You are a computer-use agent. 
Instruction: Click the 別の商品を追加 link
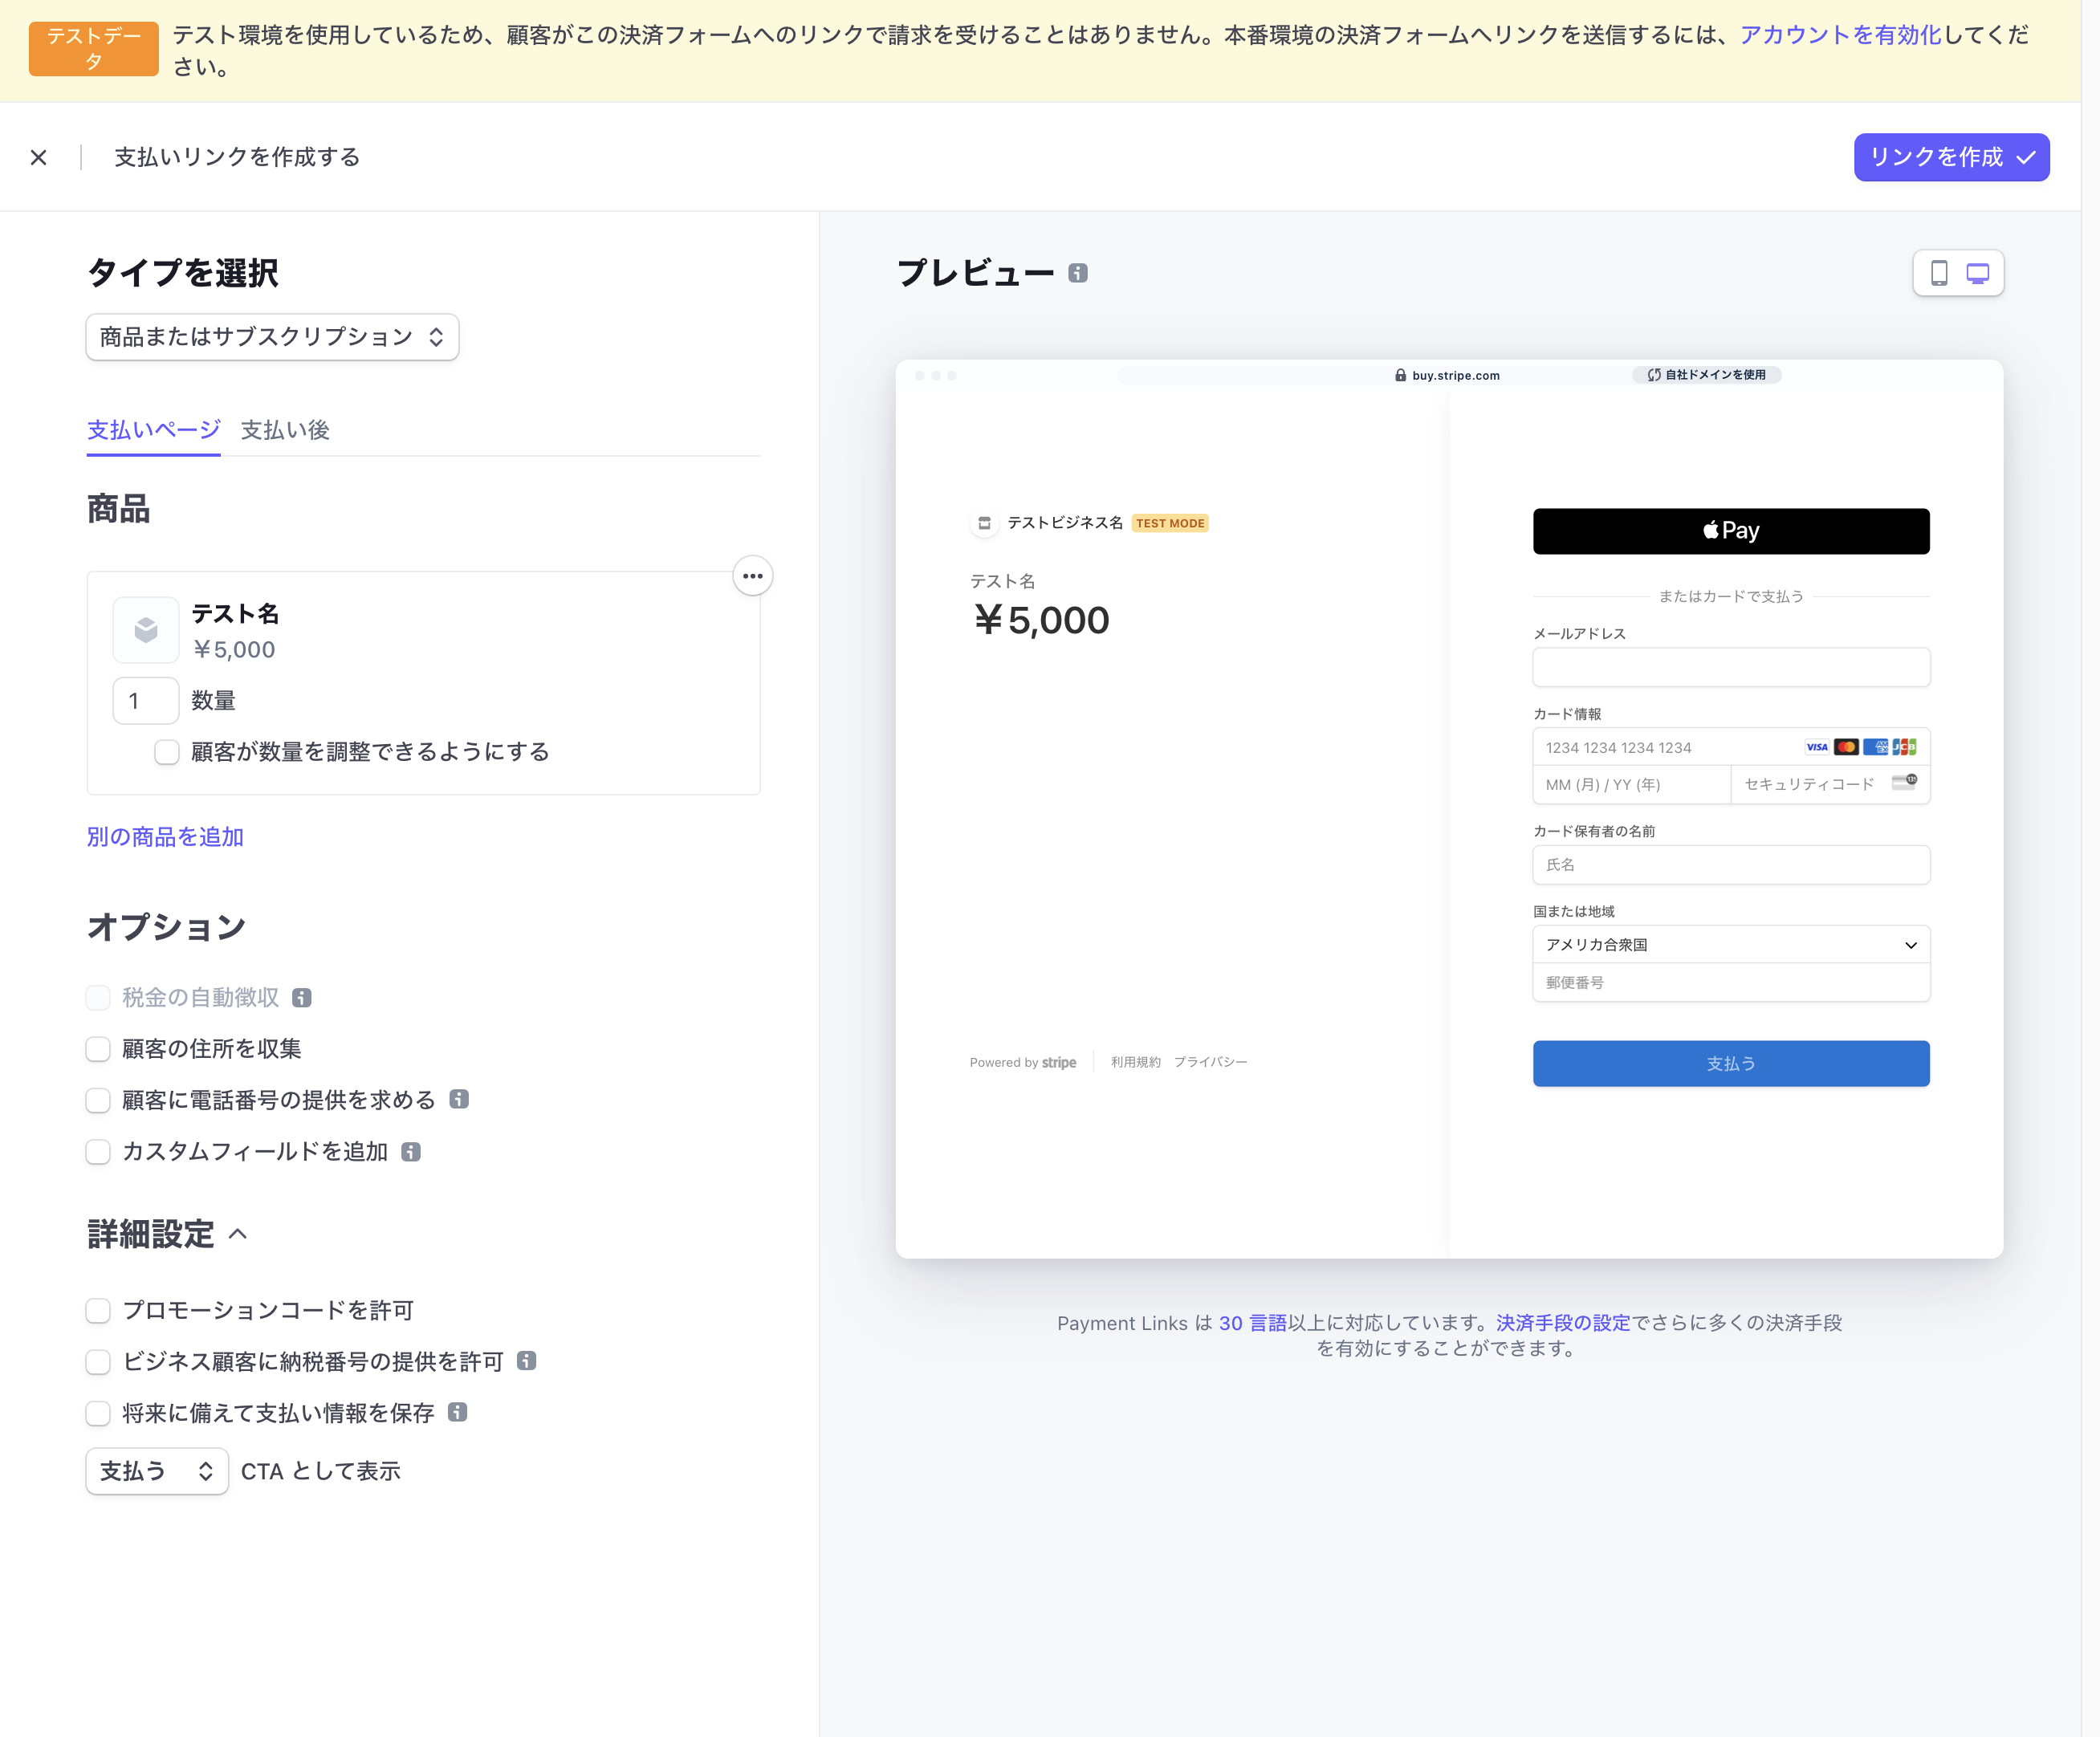pos(165,837)
